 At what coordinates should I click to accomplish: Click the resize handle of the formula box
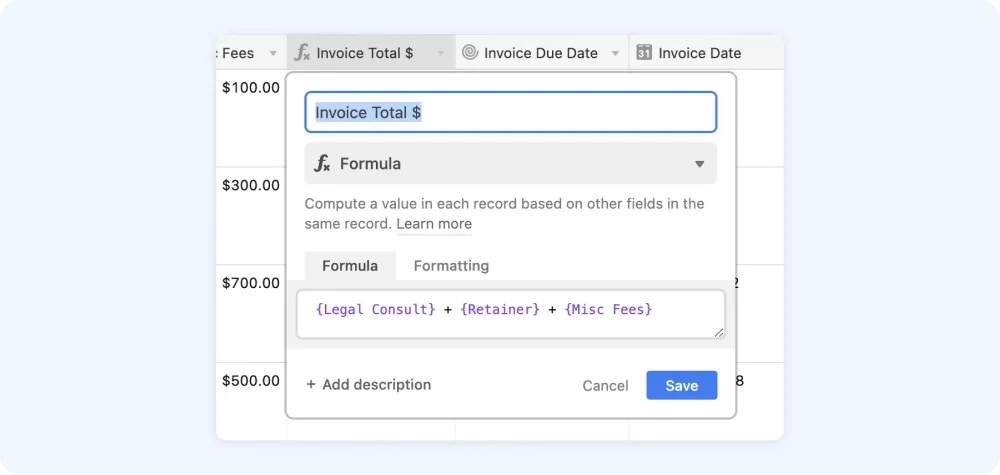(x=719, y=332)
